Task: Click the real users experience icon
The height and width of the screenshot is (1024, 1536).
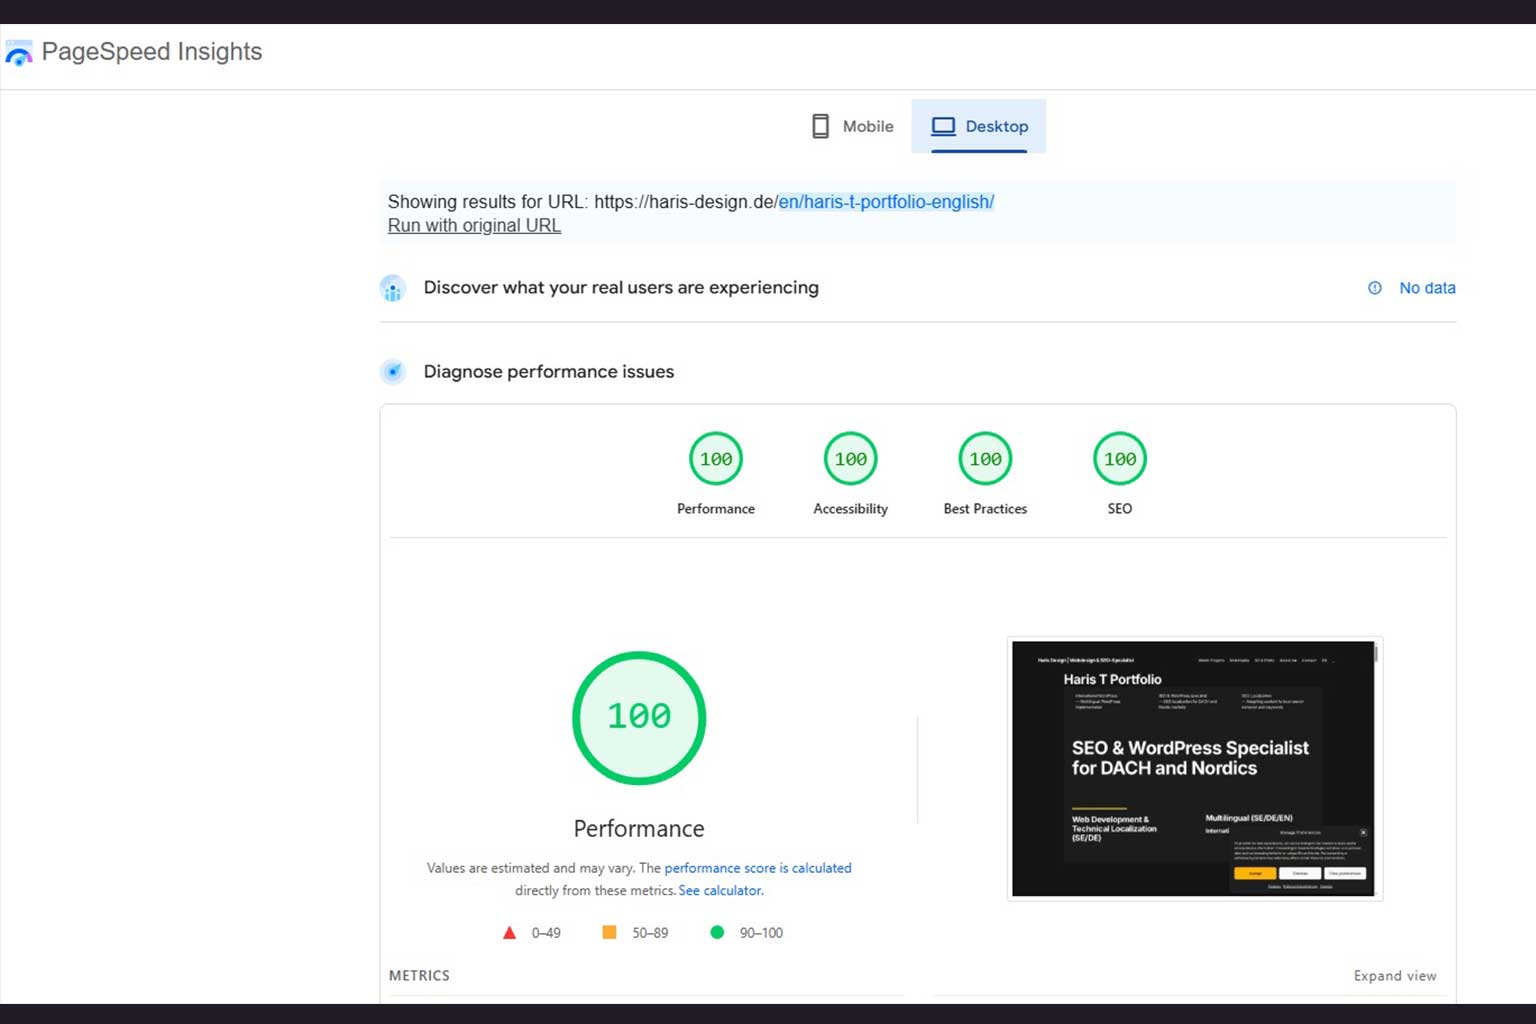Action: (x=393, y=288)
